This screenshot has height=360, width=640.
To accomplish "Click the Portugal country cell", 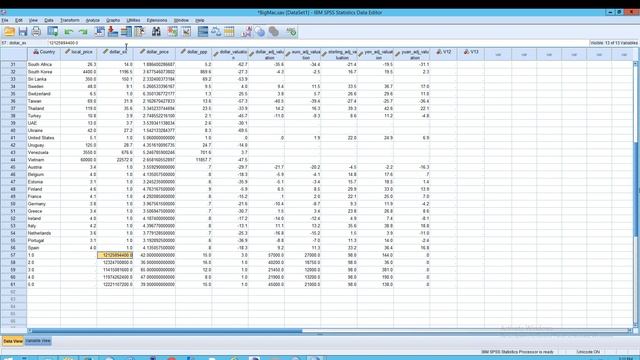I will pos(44,240).
